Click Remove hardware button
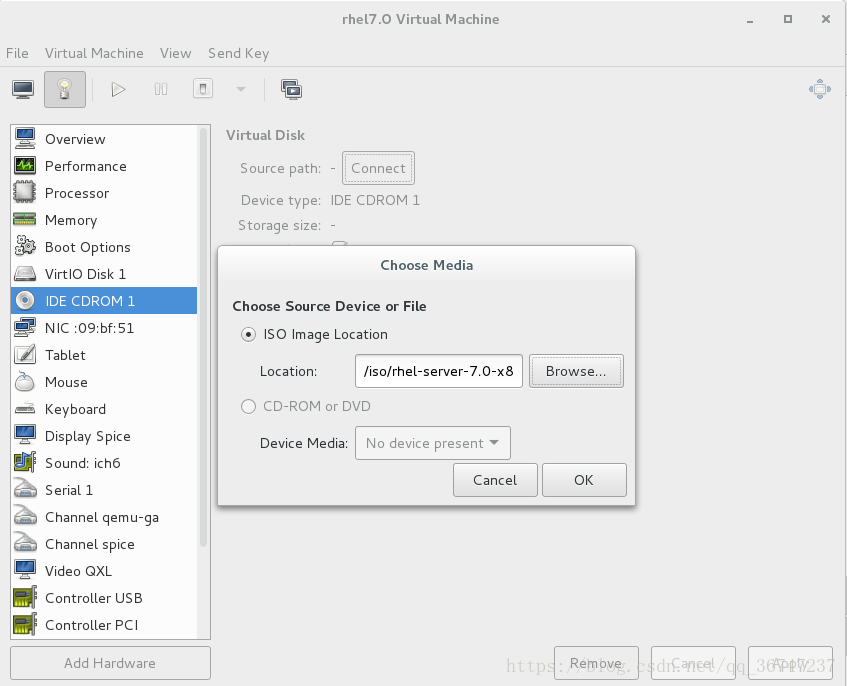 pos(596,663)
